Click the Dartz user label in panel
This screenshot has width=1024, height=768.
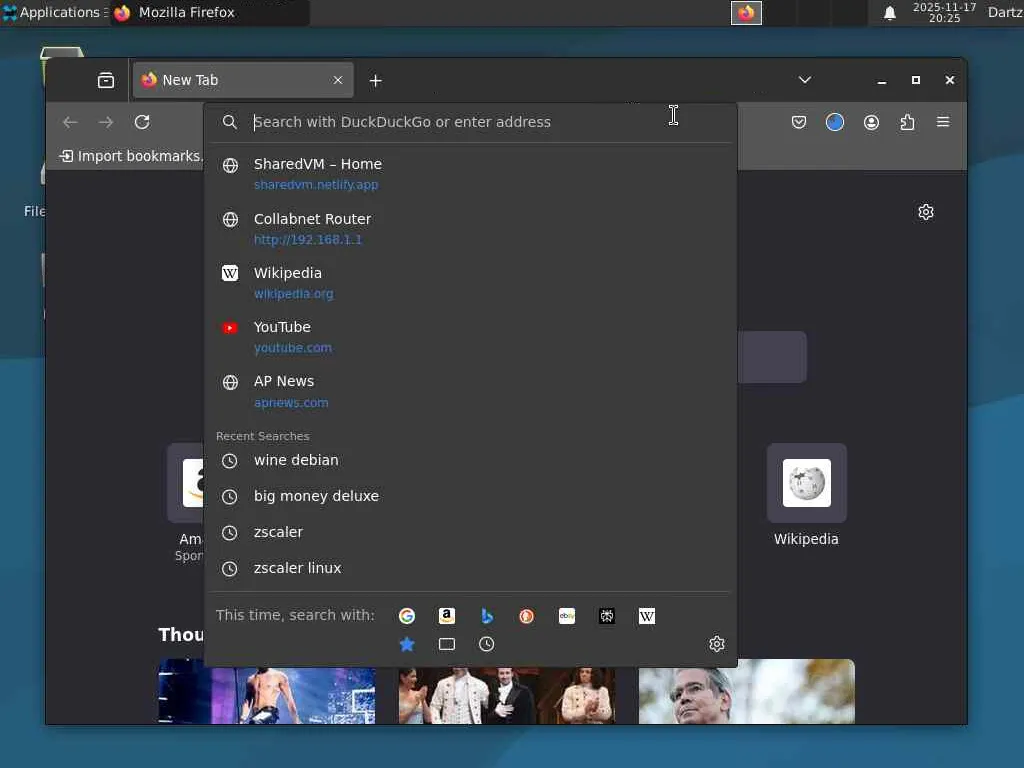(x=1005, y=12)
